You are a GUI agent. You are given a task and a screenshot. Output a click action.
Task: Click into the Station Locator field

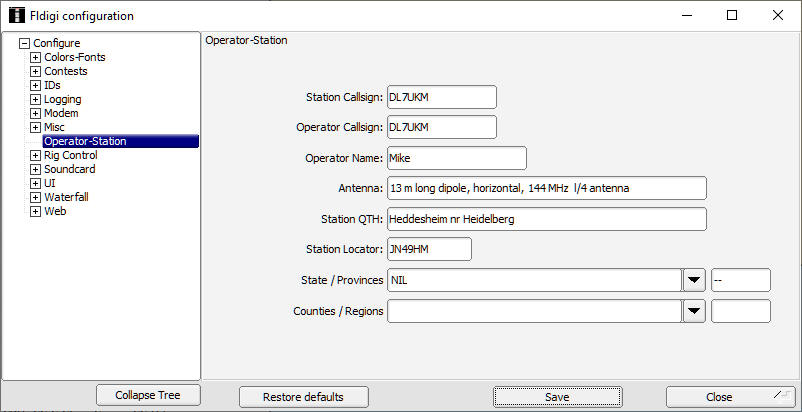(428, 249)
